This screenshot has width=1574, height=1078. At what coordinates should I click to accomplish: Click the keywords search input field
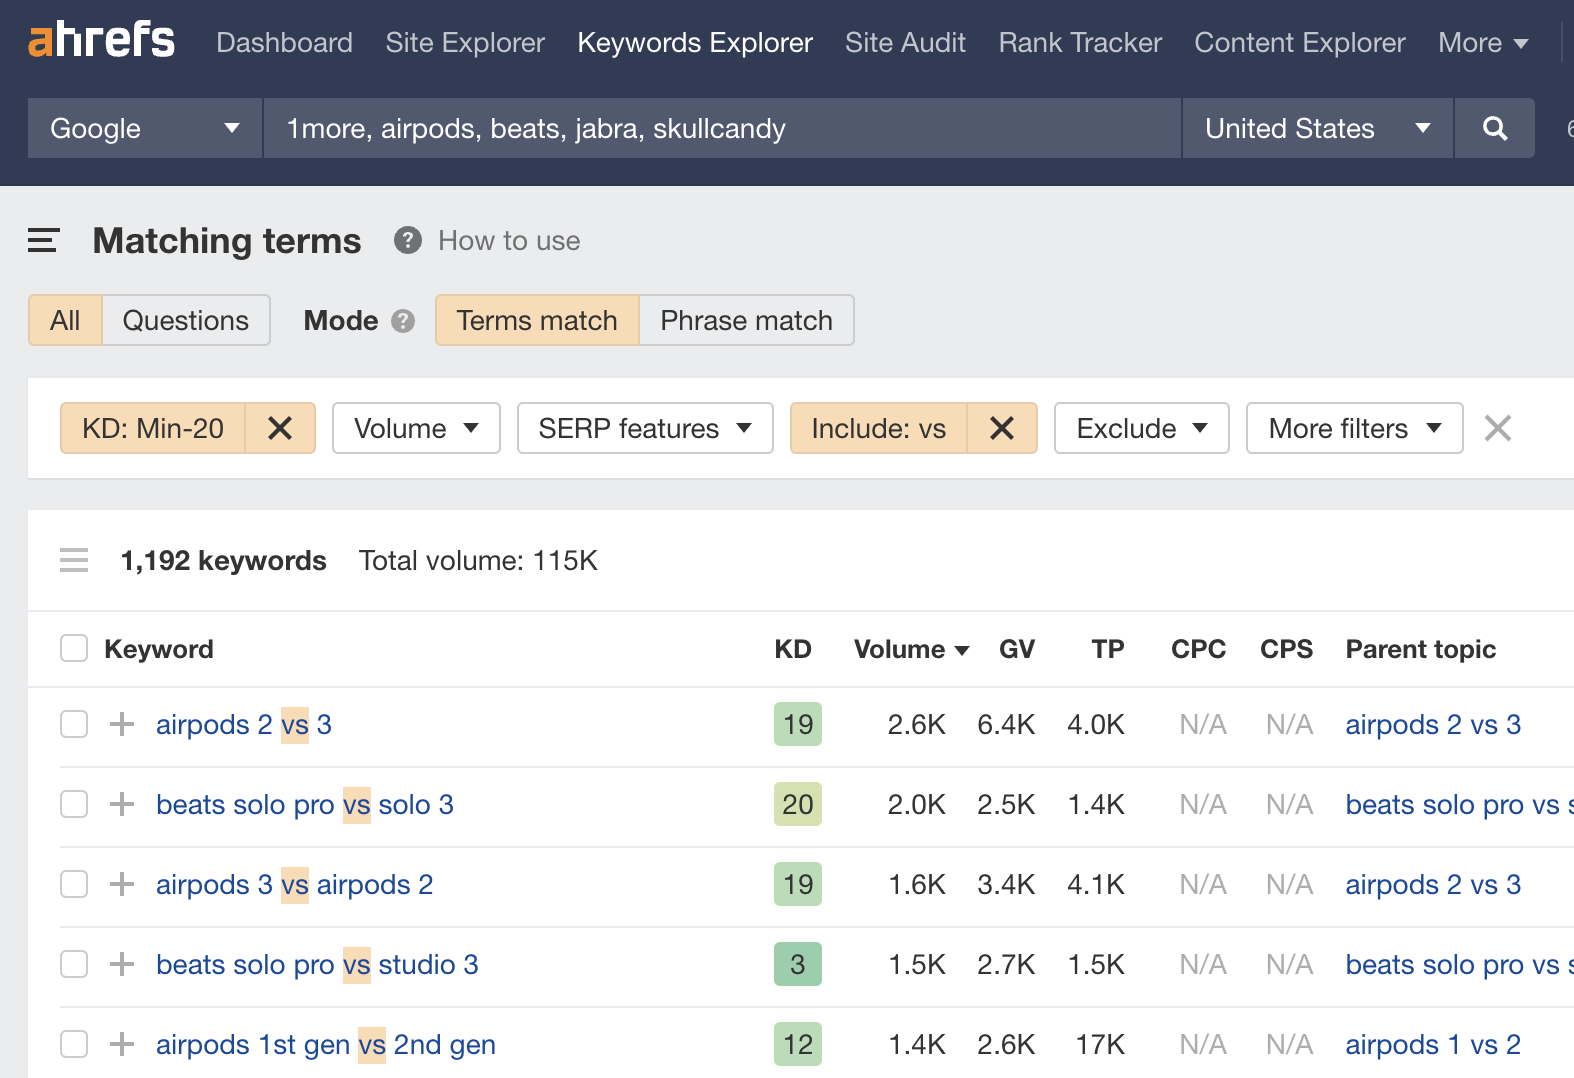pyautogui.click(x=722, y=128)
